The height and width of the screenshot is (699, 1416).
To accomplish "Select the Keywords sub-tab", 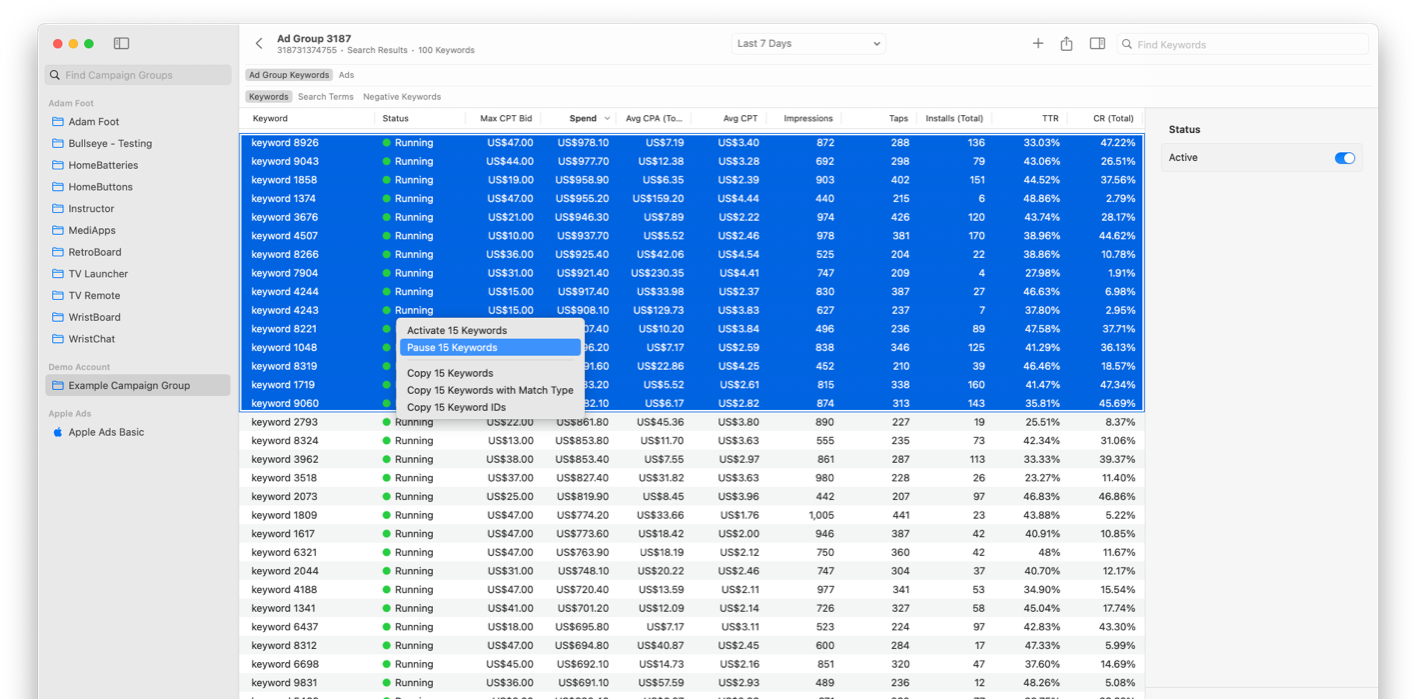I will point(269,97).
